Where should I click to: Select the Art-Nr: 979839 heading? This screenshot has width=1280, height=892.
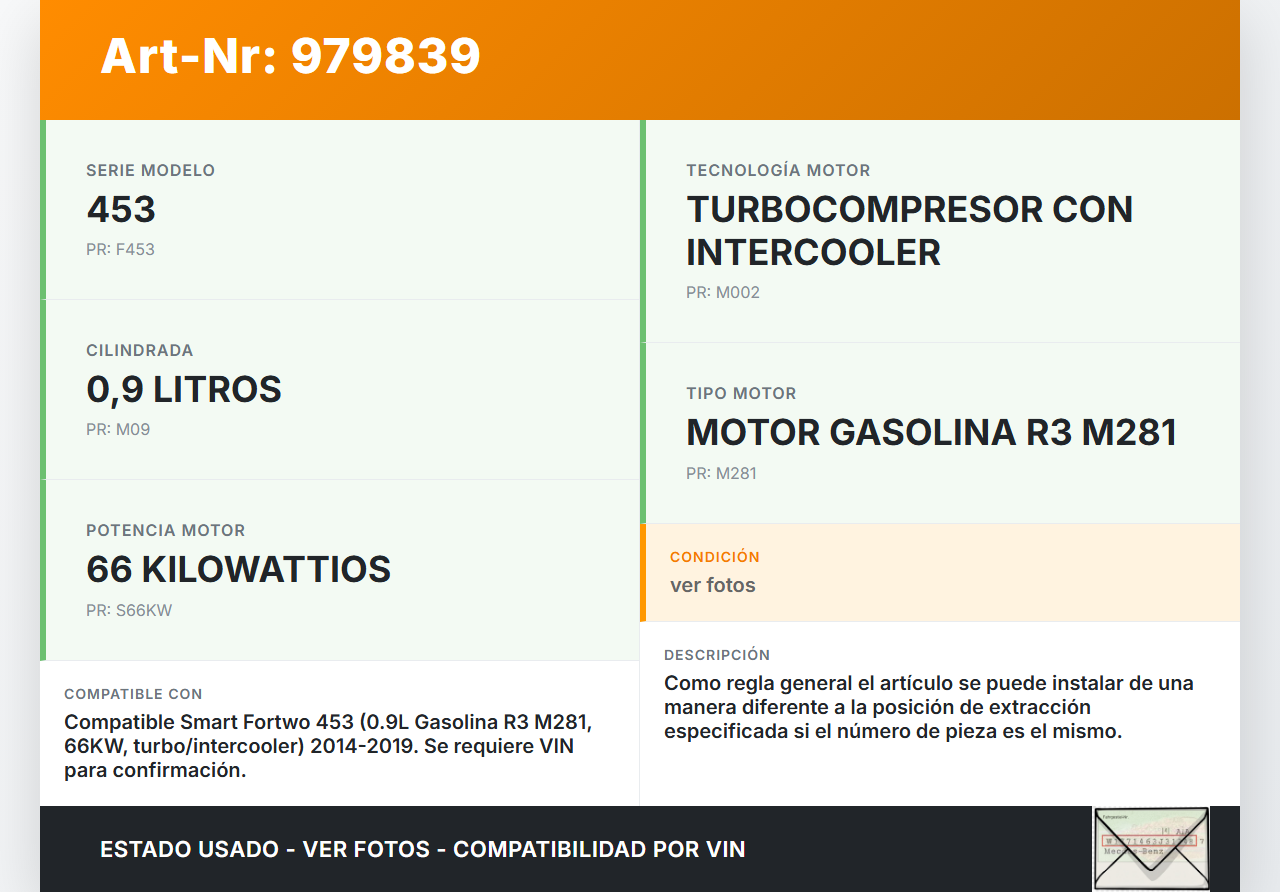pyautogui.click(x=290, y=56)
